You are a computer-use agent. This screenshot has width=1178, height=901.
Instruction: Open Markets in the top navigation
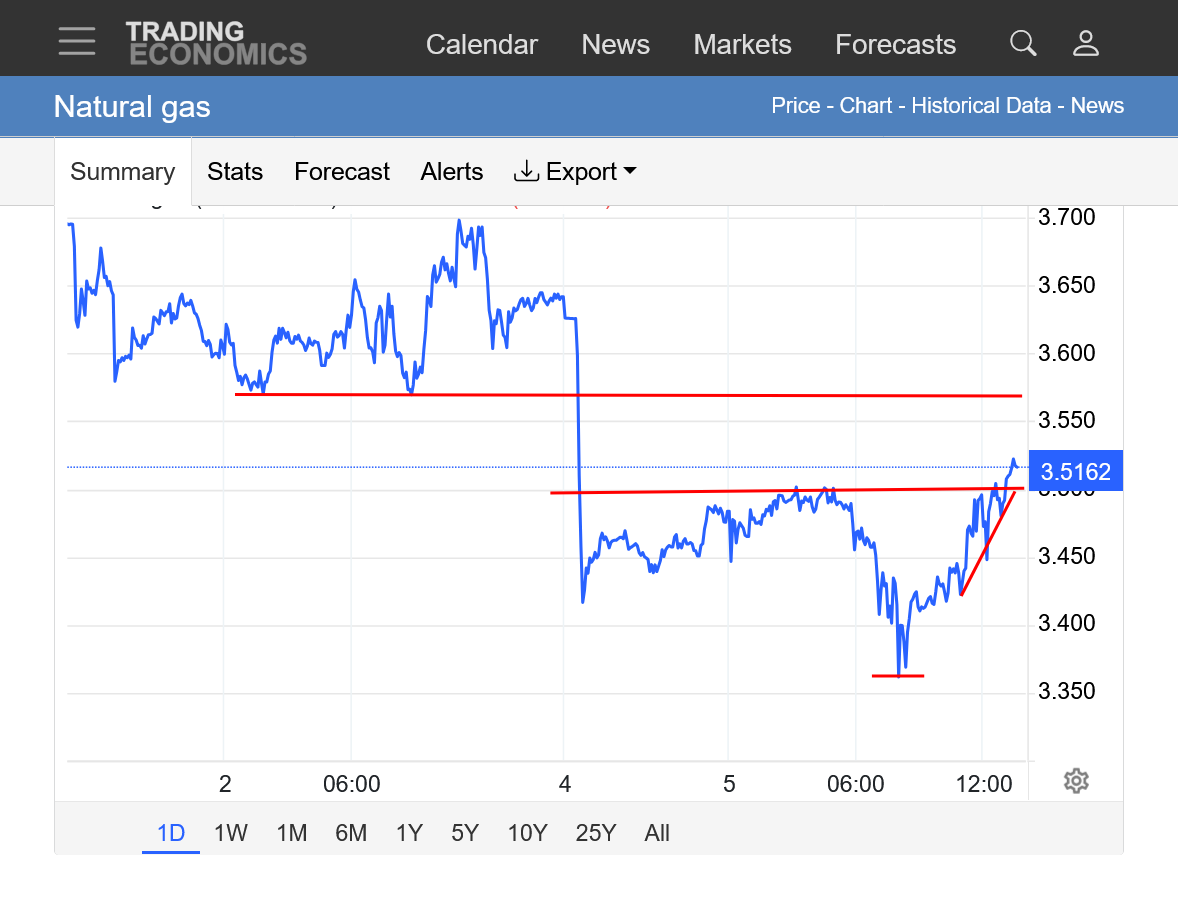pos(743,45)
